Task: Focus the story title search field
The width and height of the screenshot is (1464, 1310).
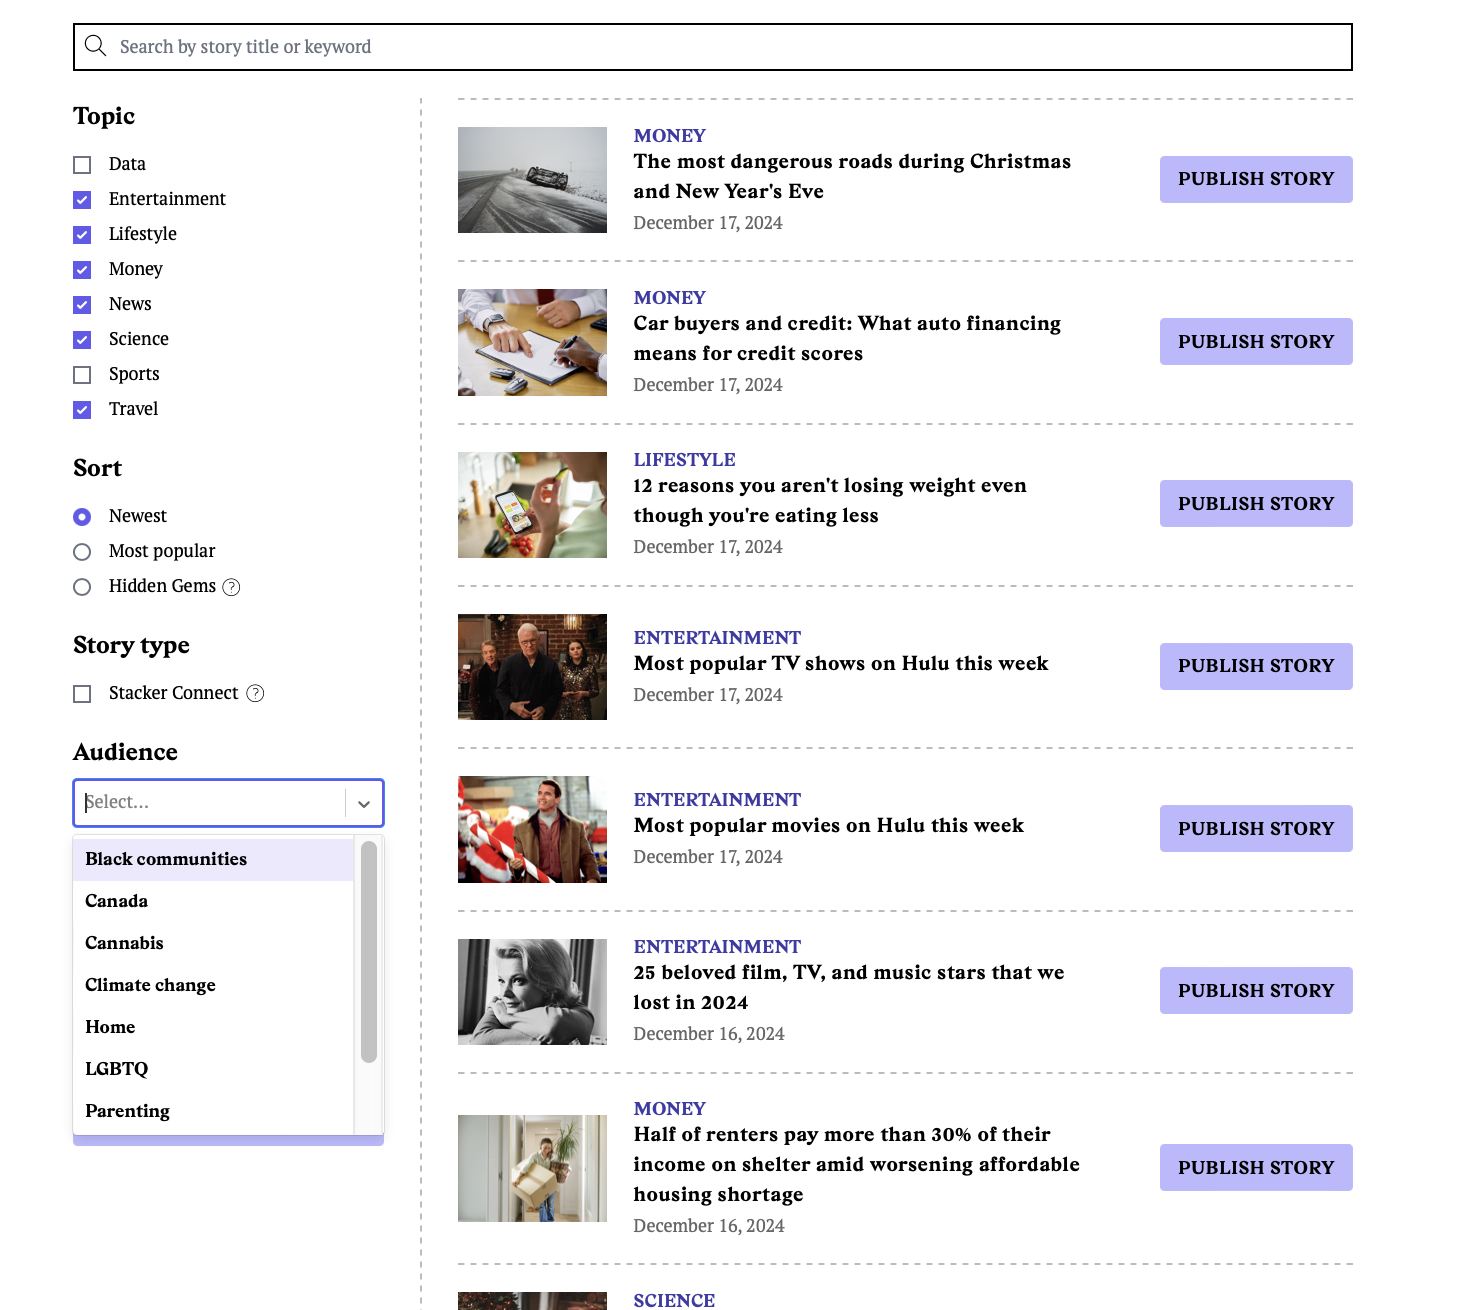Action: [x=712, y=47]
